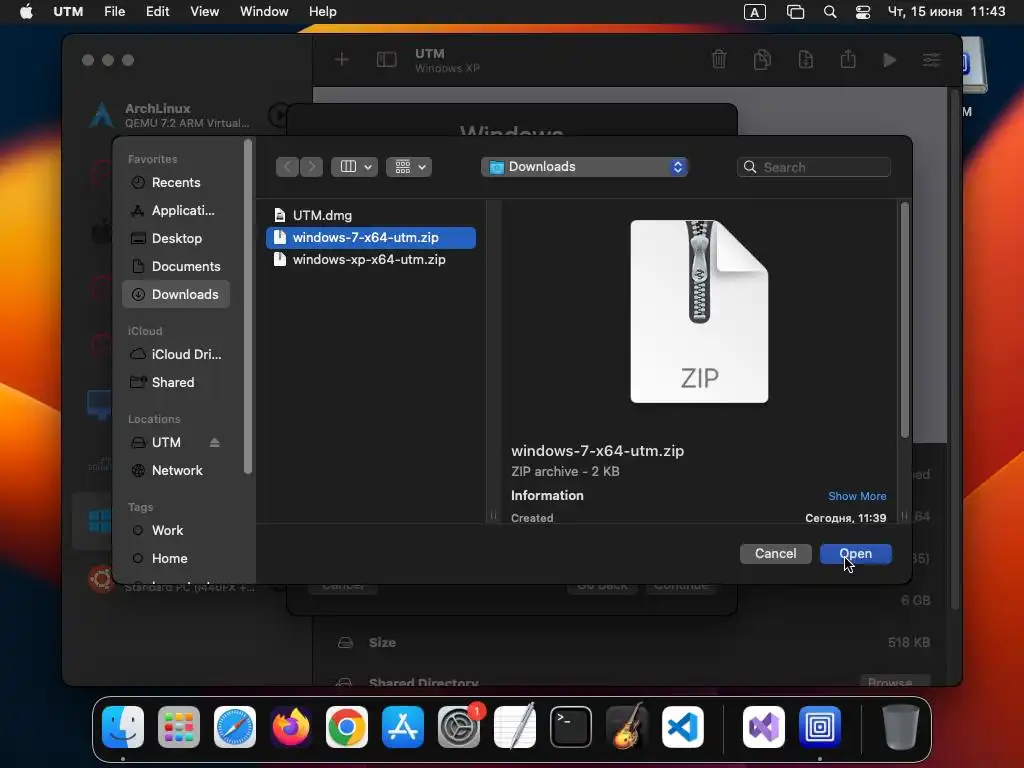
Task: Click the play icon in UTM toolbar
Action: (x=889, y=60)
